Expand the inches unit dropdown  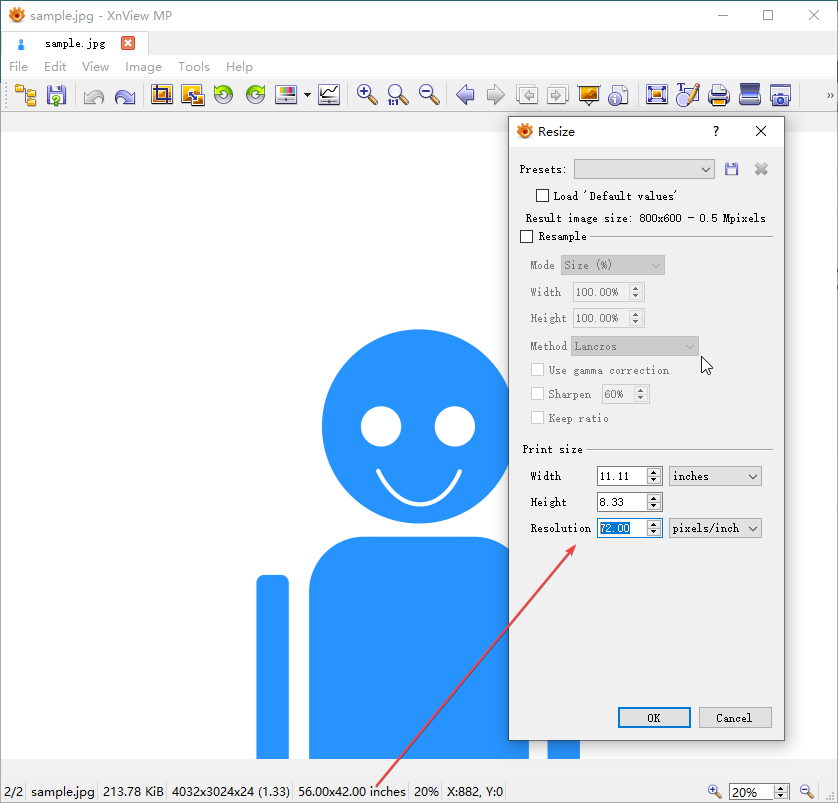click(715, 476)
